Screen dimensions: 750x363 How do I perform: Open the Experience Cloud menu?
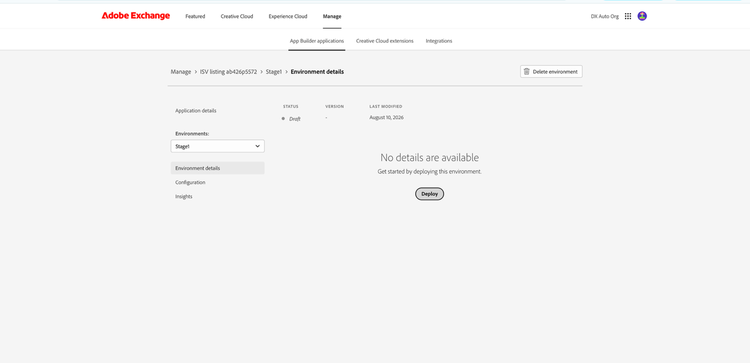[288, 16]
